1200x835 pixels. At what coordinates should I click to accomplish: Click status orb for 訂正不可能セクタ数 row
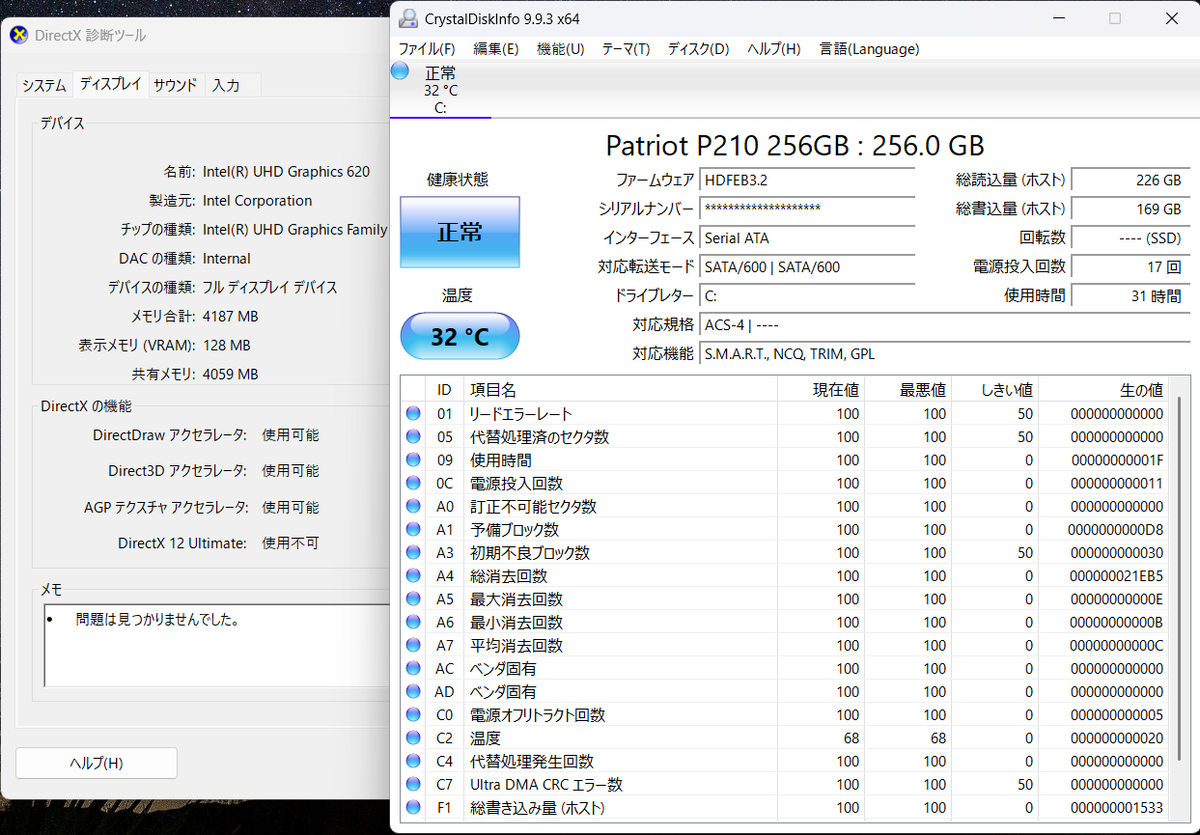413,506
